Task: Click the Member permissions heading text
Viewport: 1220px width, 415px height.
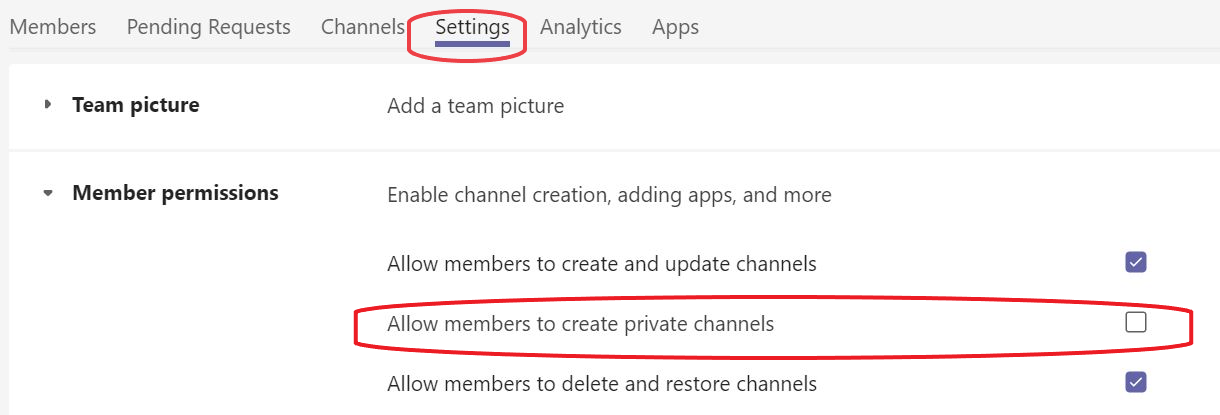Action: coord(175,193)
